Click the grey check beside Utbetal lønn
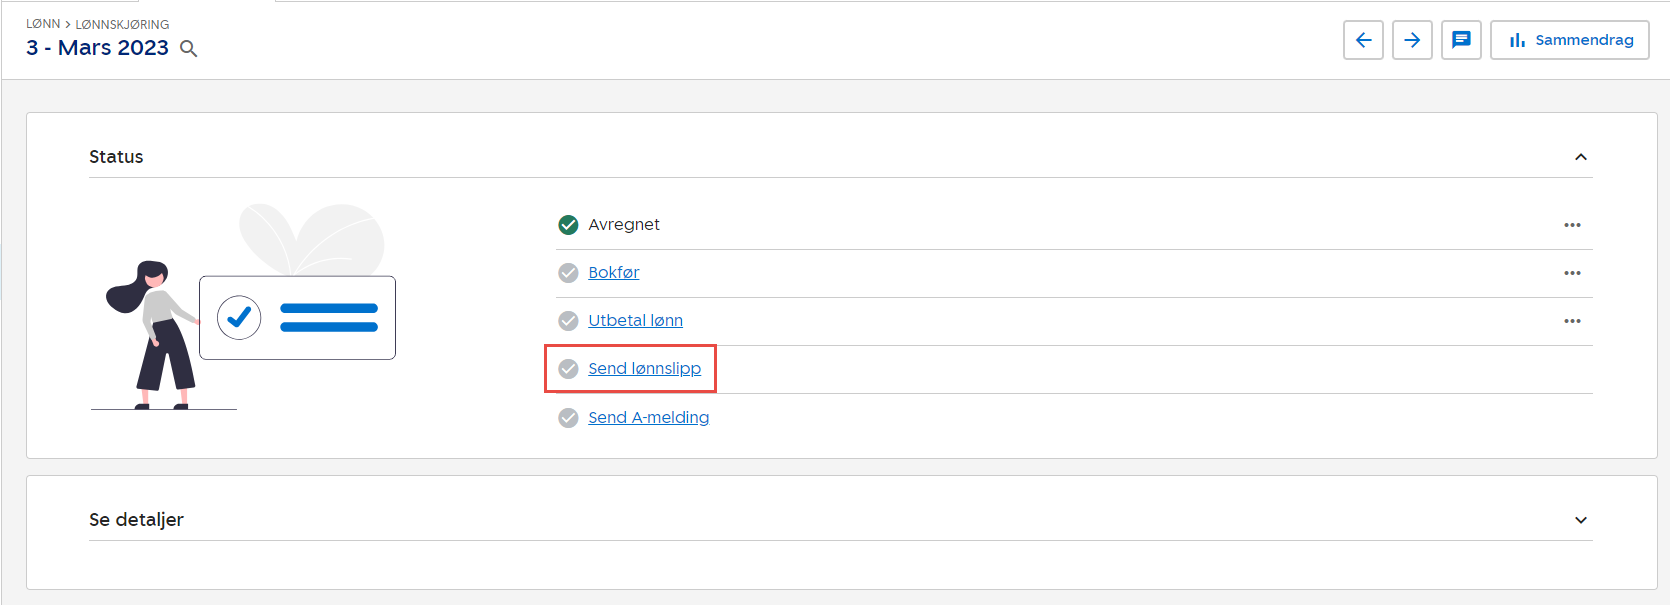This screenshot has width=1670, height=605. pyautogui.click(x=568, y=321)
